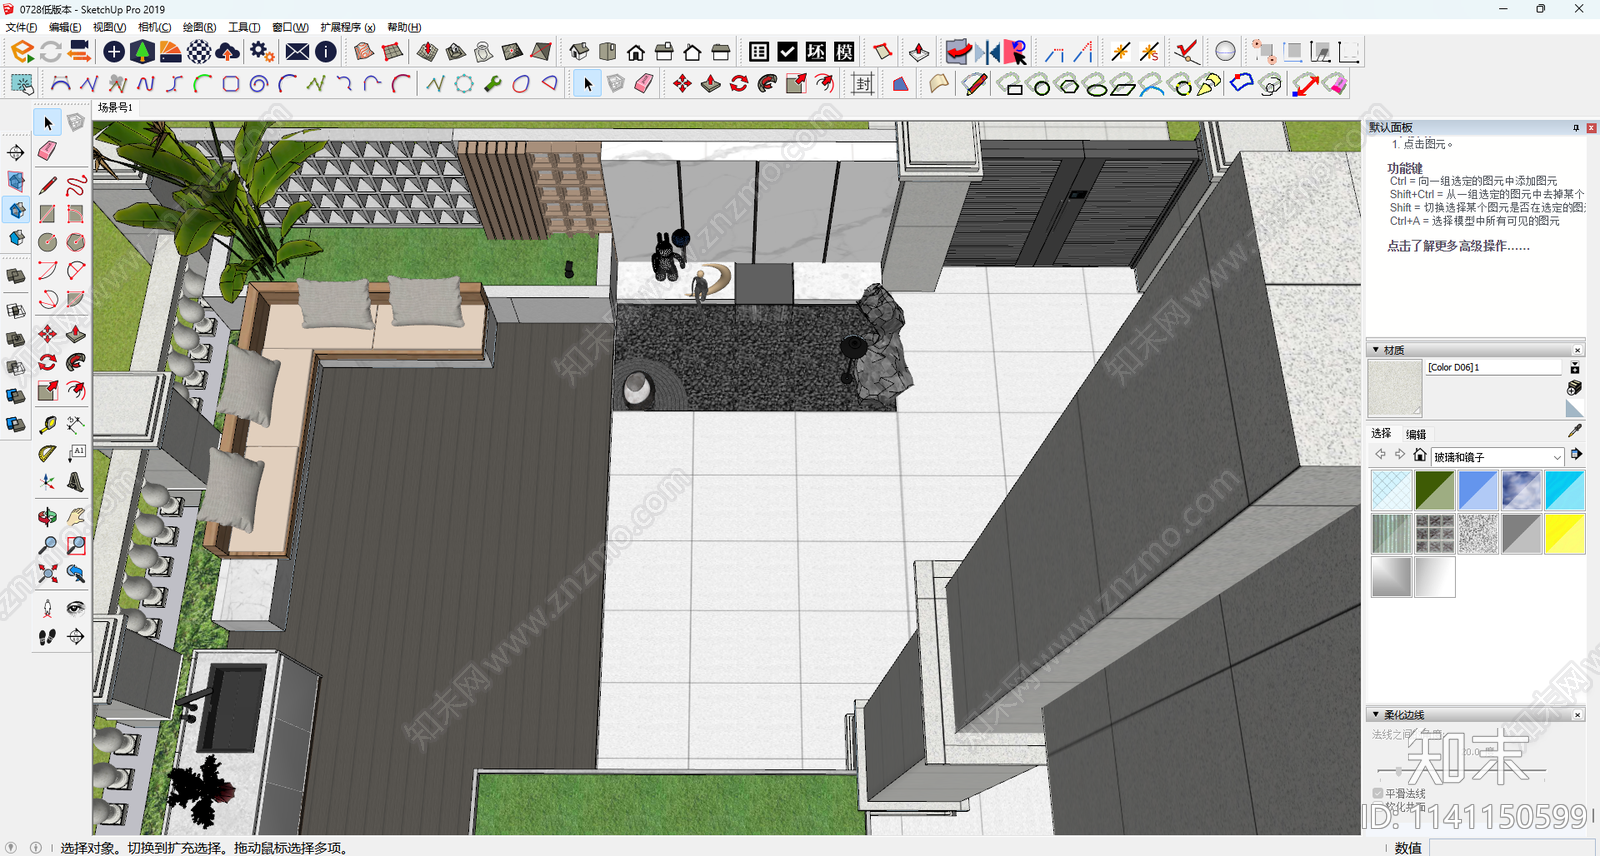Activate the Rotate tool in left toolbar
1600x856 pixels.
tap(47, 362)
